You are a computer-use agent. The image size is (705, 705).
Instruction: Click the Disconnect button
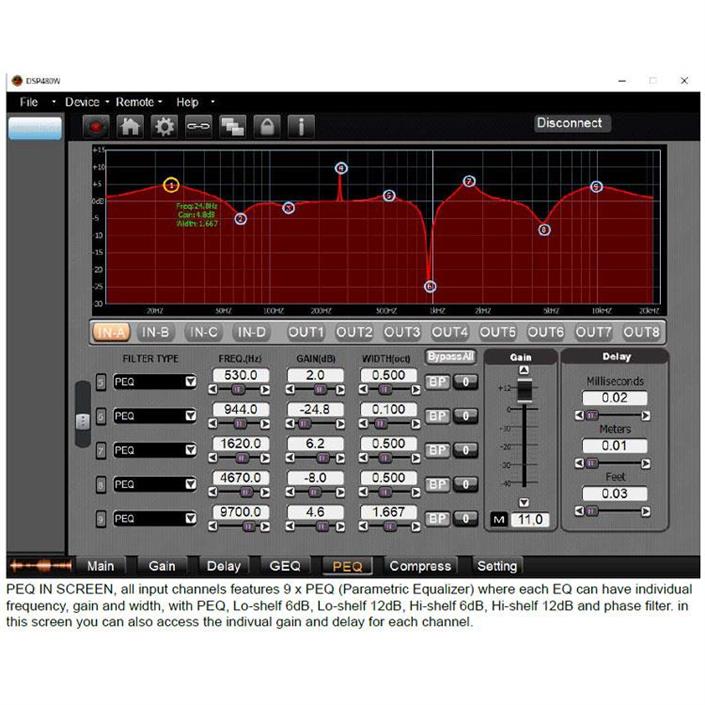pos(569,123)
